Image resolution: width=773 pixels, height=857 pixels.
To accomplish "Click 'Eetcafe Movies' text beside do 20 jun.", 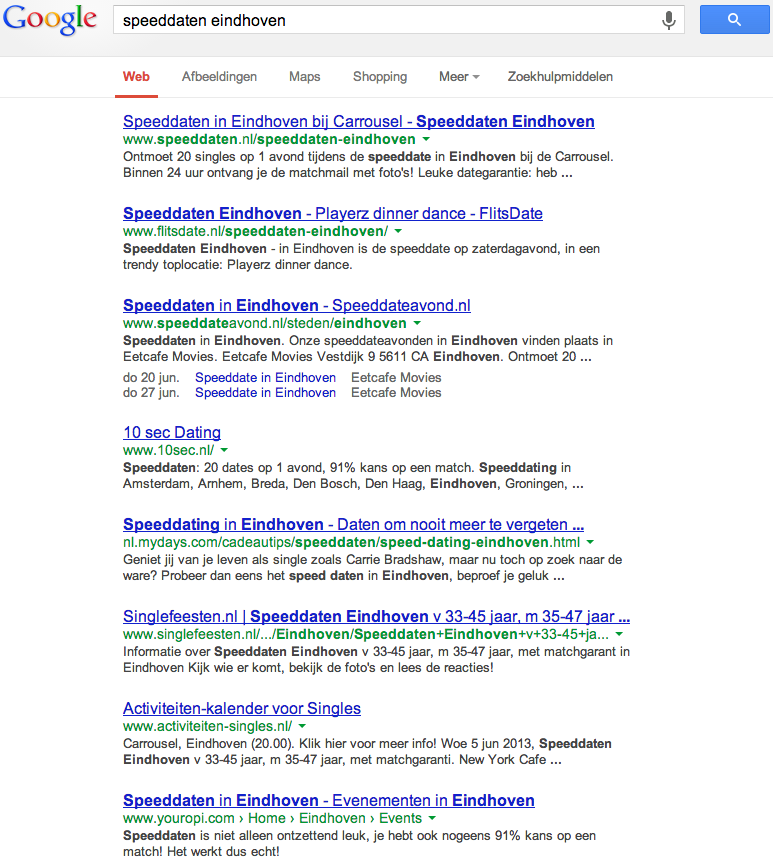I will point(396,378).
